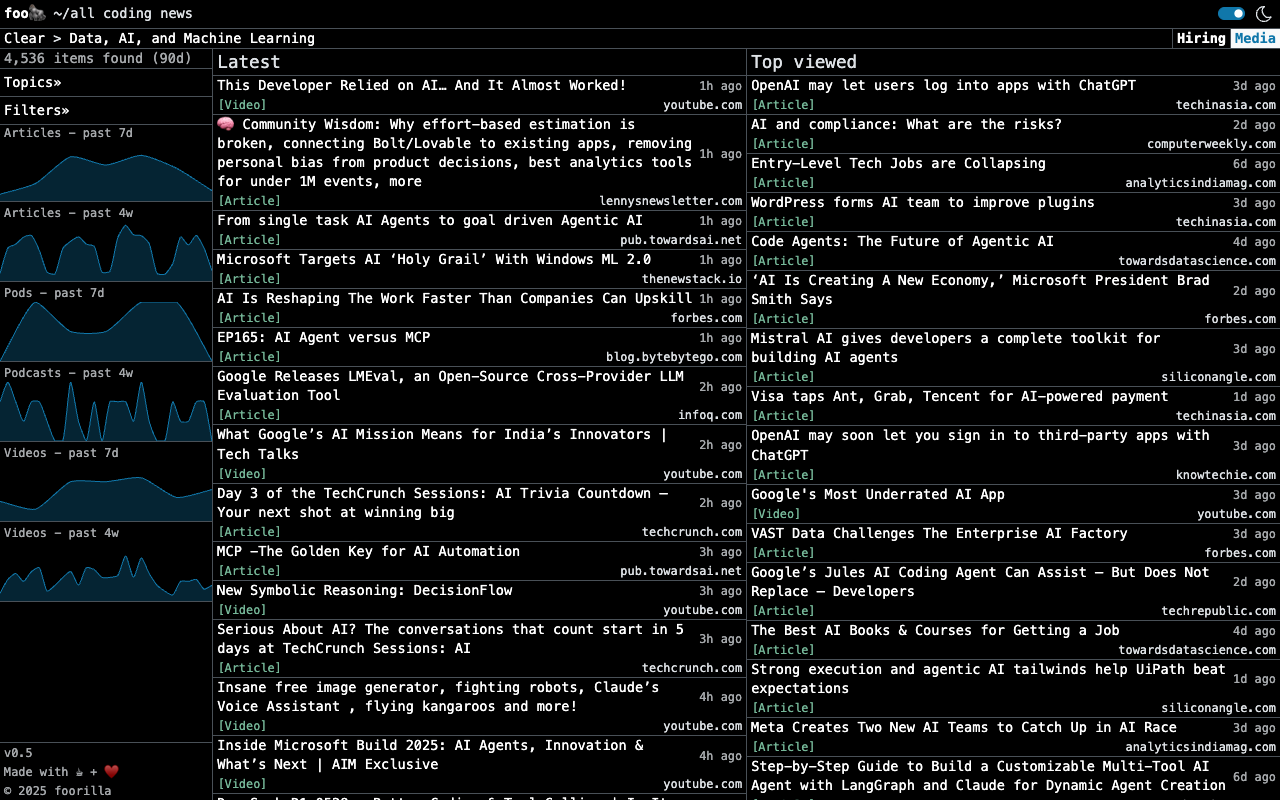The width and height of the screenshot is (1280, 800).
Task: Open 'MCP –The Golden Key' article
Action: pos(368,551)
